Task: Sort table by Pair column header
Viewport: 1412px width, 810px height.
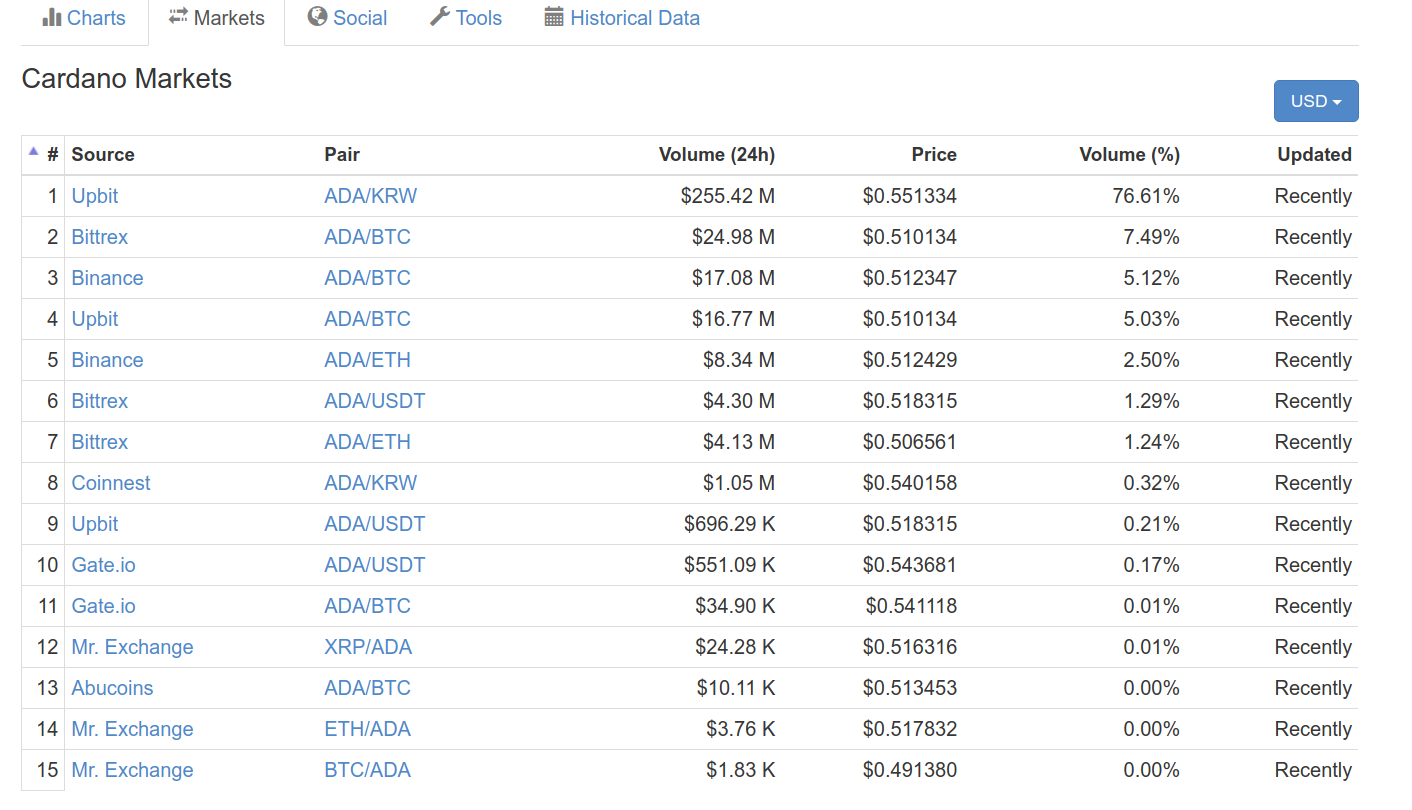Action: 342,155
